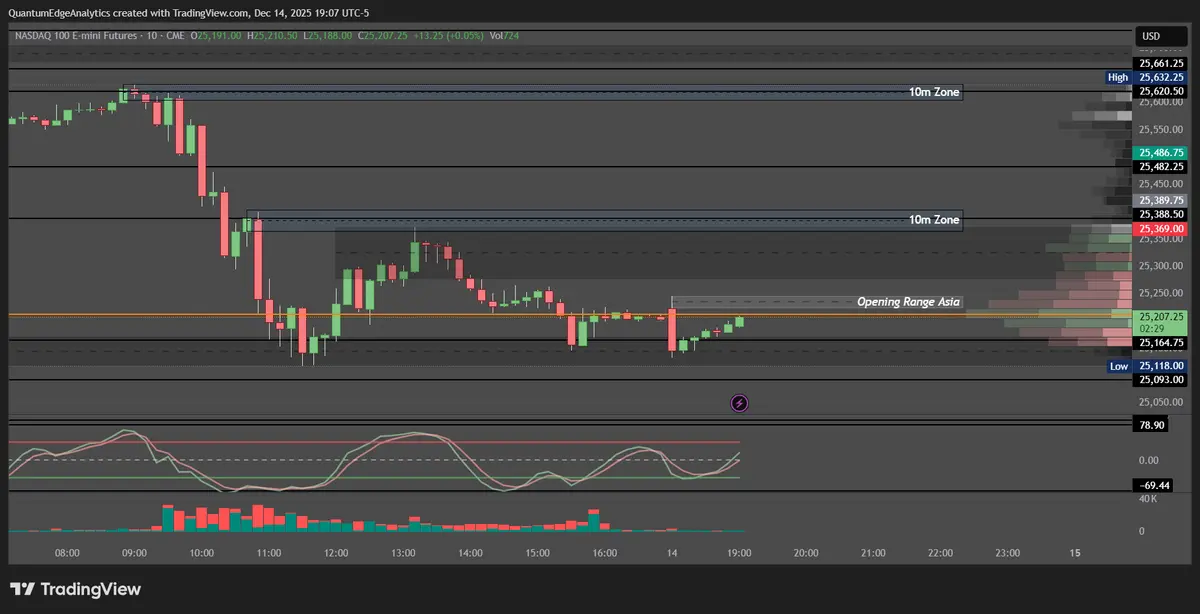The image size is (1200, 614).
Task: Click the 25,300.00 axis value
Action: pyautogui.click(x=1161, y=266)
